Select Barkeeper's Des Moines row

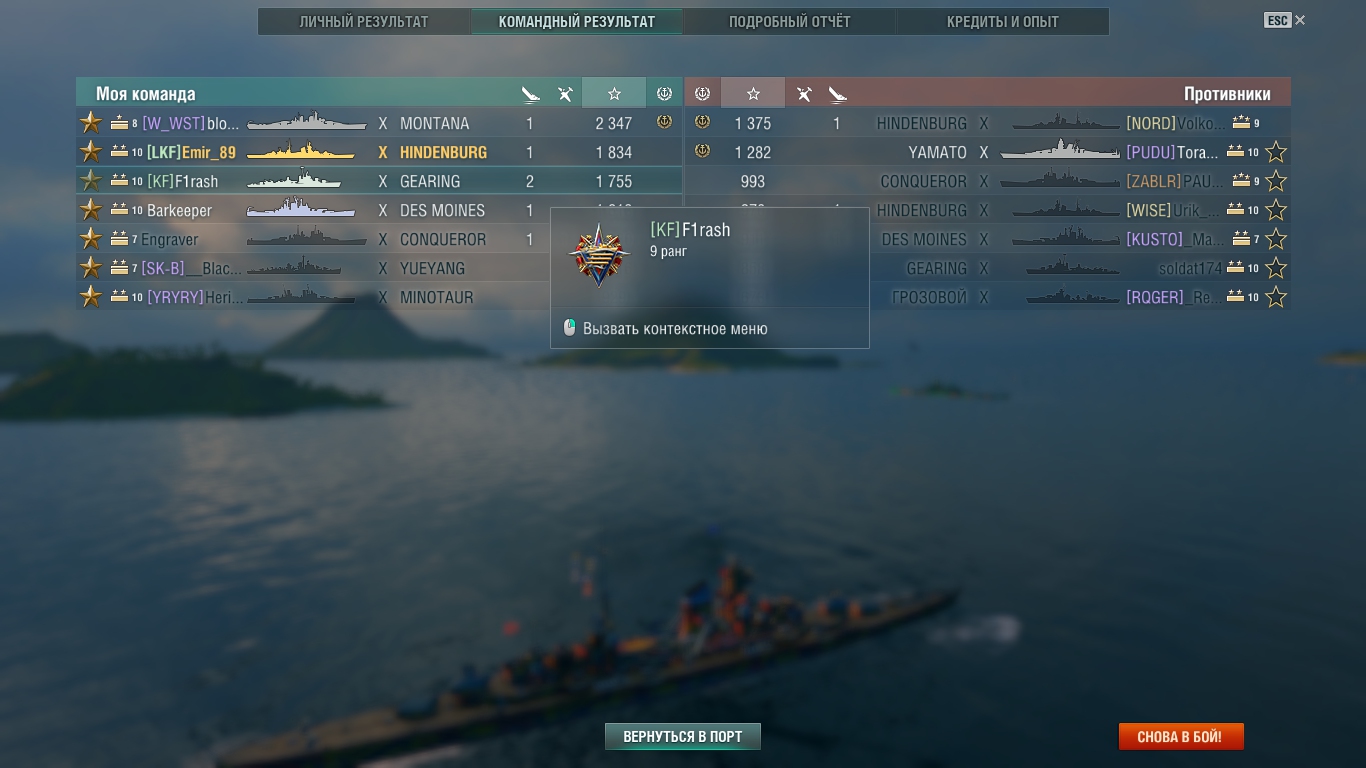379,210
